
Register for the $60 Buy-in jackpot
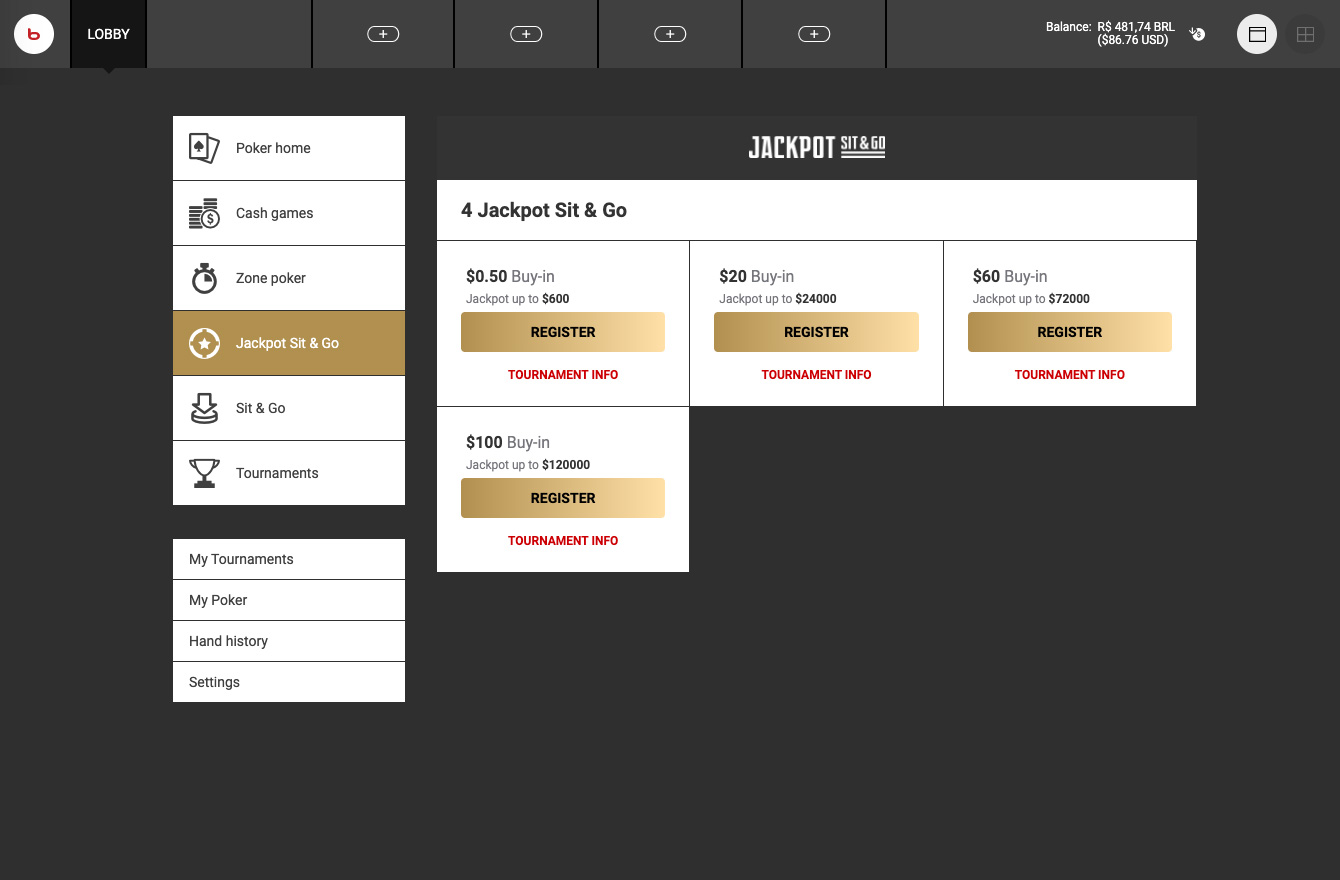pos(1070,332)
